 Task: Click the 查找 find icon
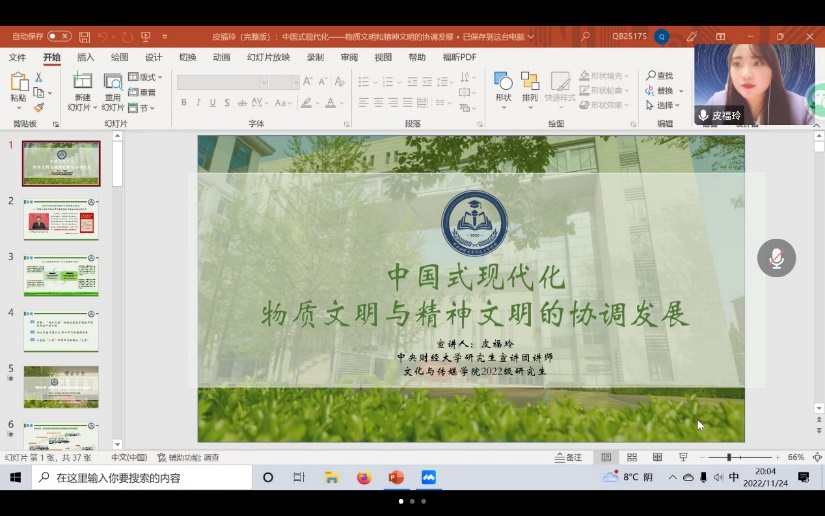[659, 76]
